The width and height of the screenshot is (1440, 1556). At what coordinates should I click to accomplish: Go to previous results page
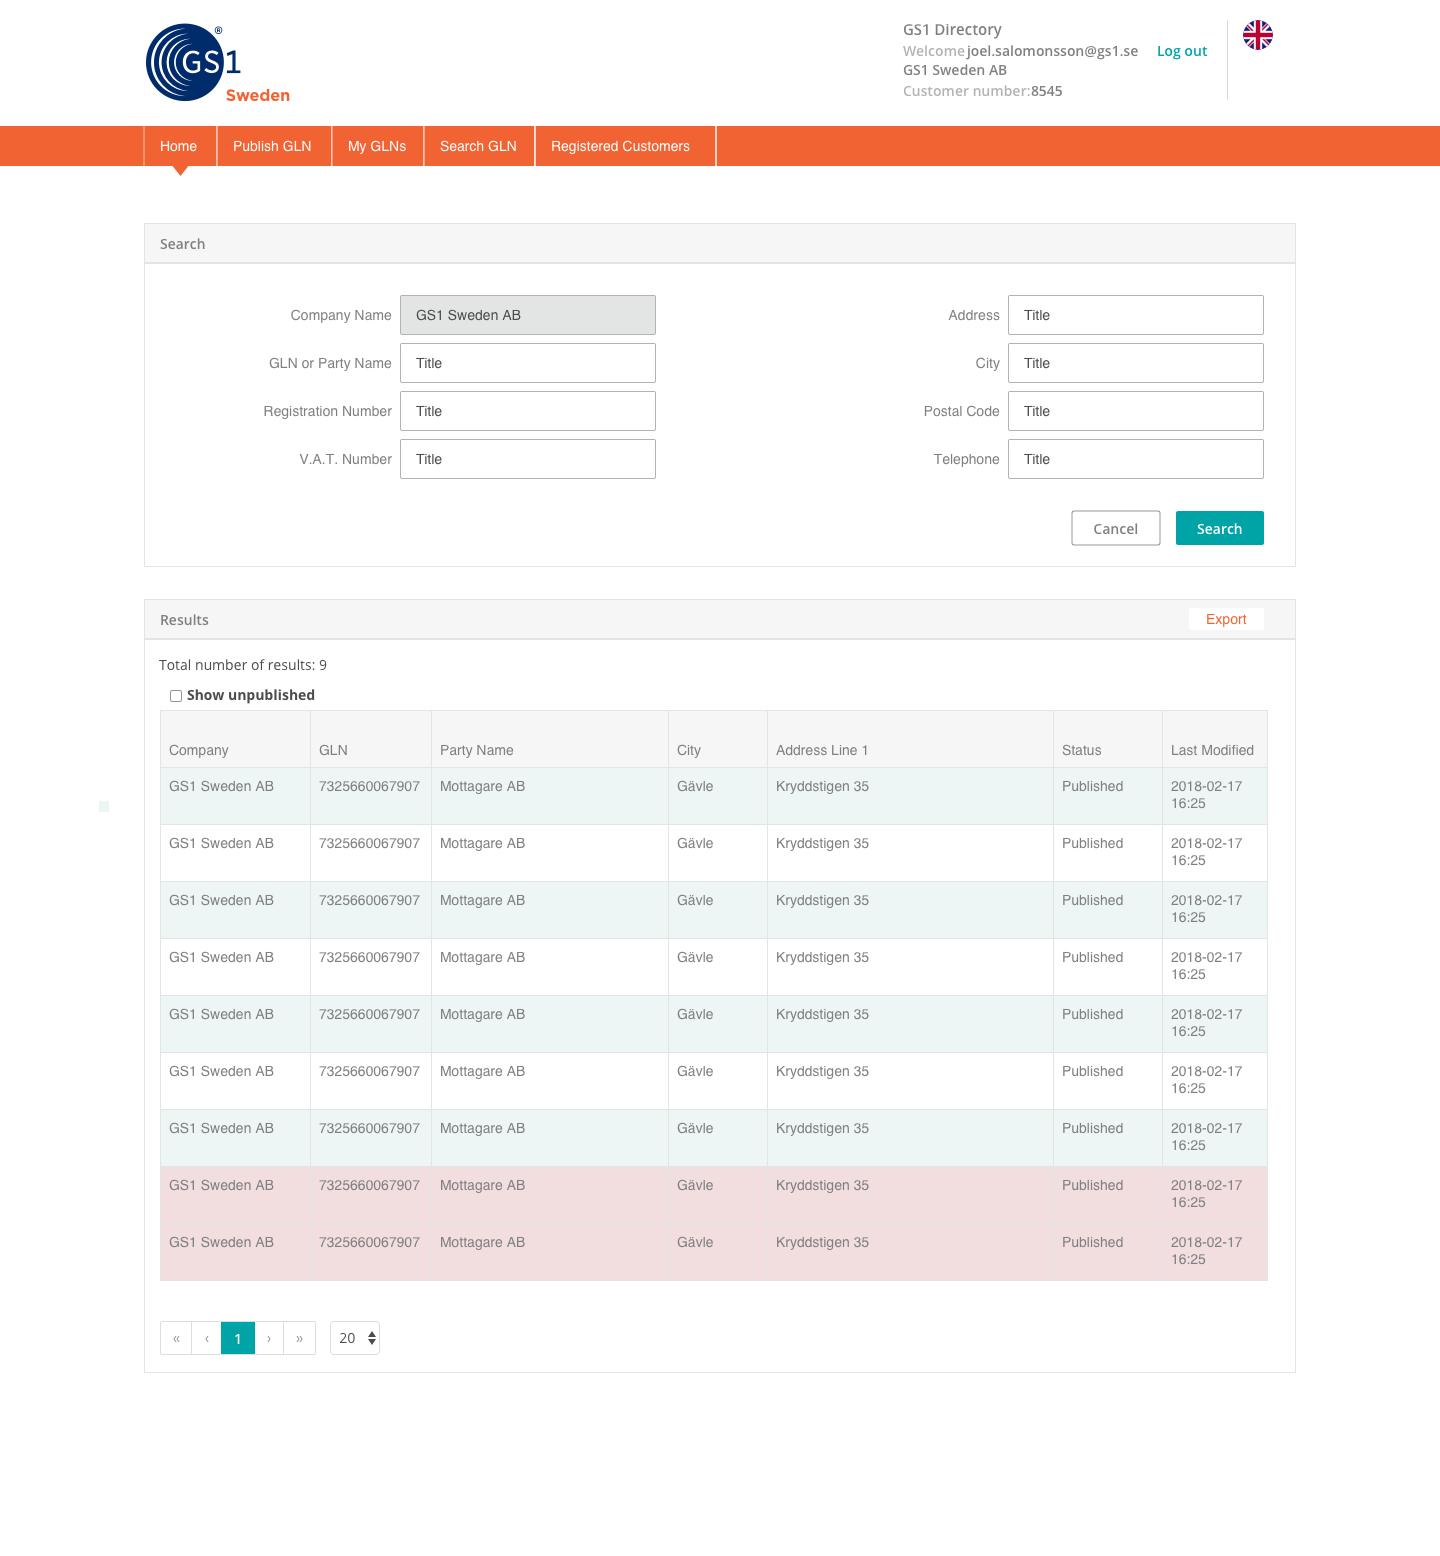(206, 1338)
